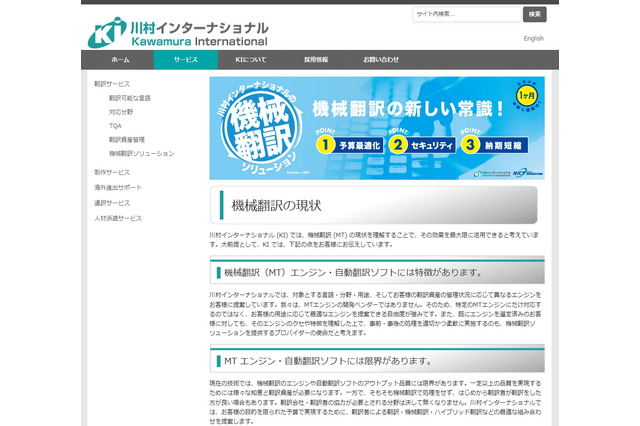
Task: Click the 検索 search button
Action: 535,14
